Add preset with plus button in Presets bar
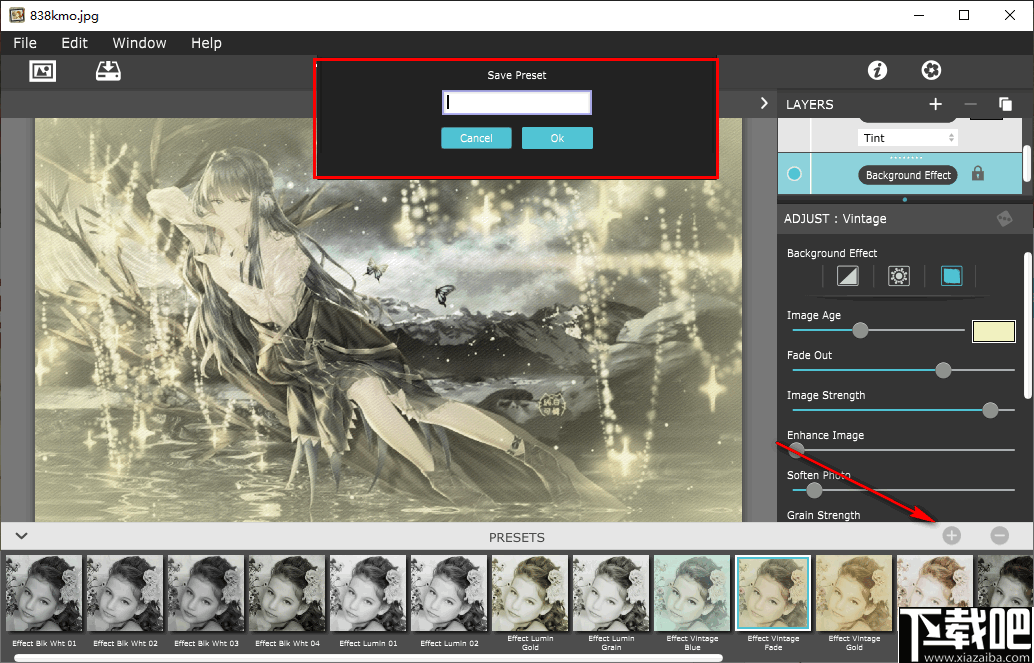This screenshot has width=1034, height=663. [951, 536]
